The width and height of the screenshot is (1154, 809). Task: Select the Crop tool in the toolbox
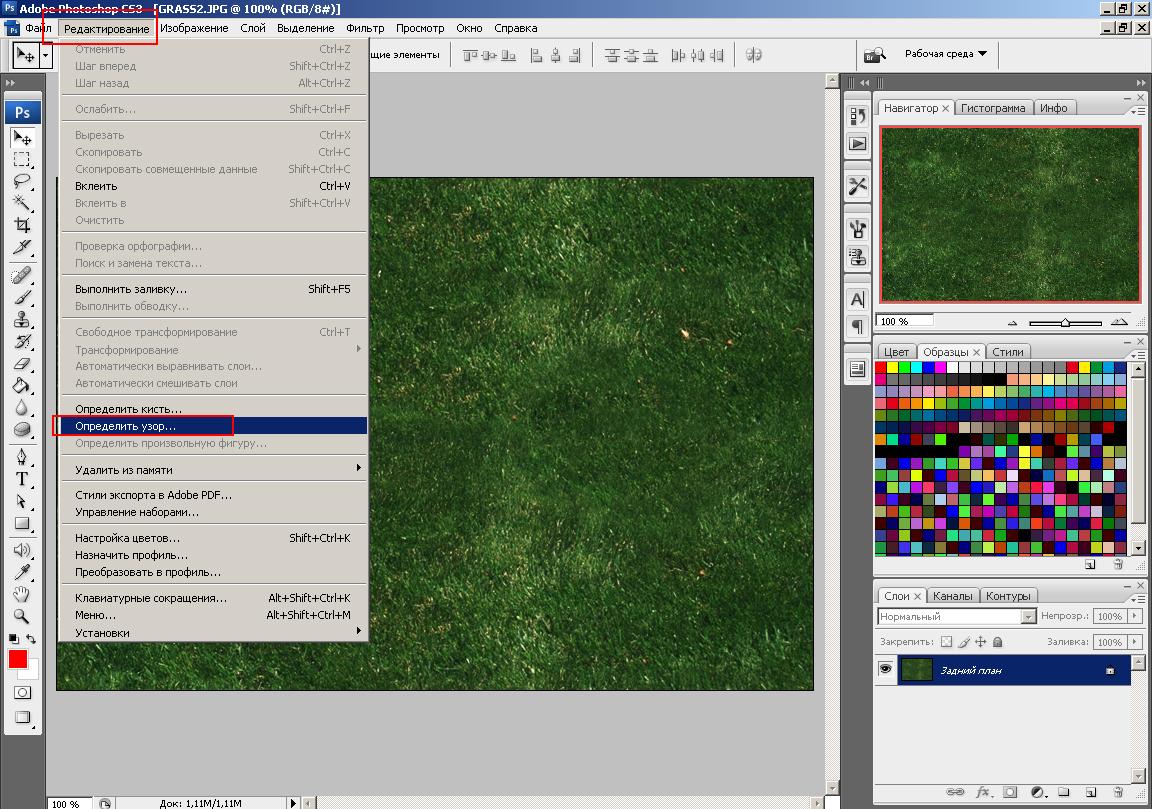click(x=22, y=225)
